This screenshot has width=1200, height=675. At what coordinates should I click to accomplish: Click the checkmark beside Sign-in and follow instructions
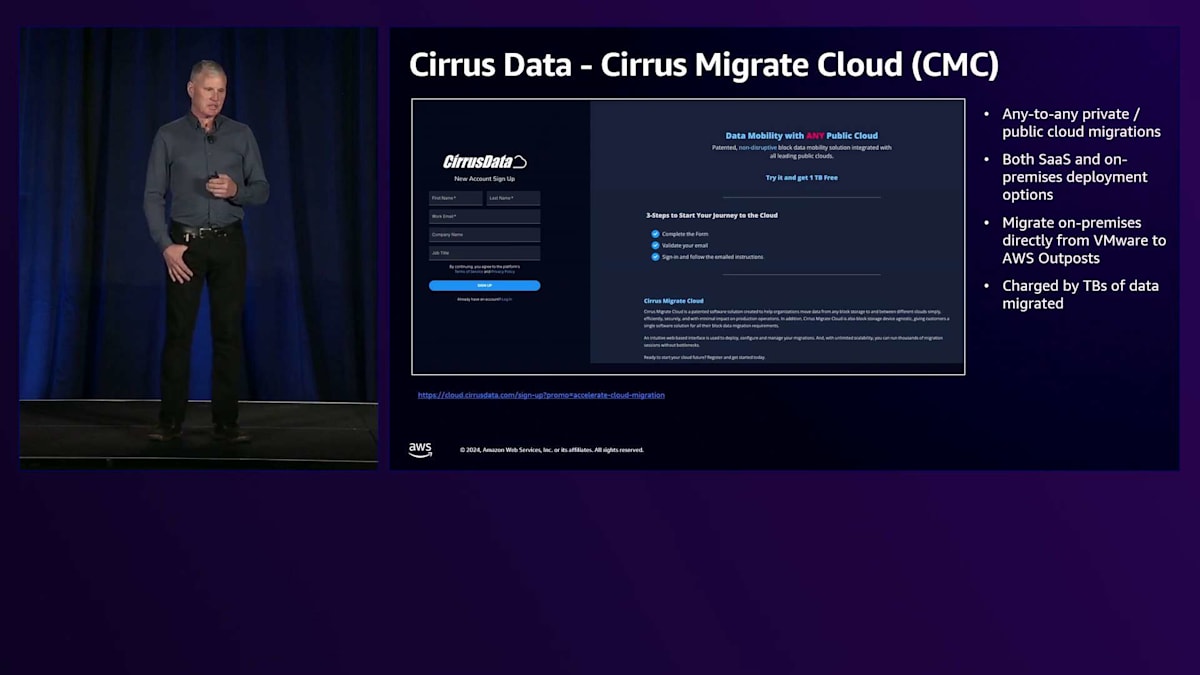[x=655, y=257]
